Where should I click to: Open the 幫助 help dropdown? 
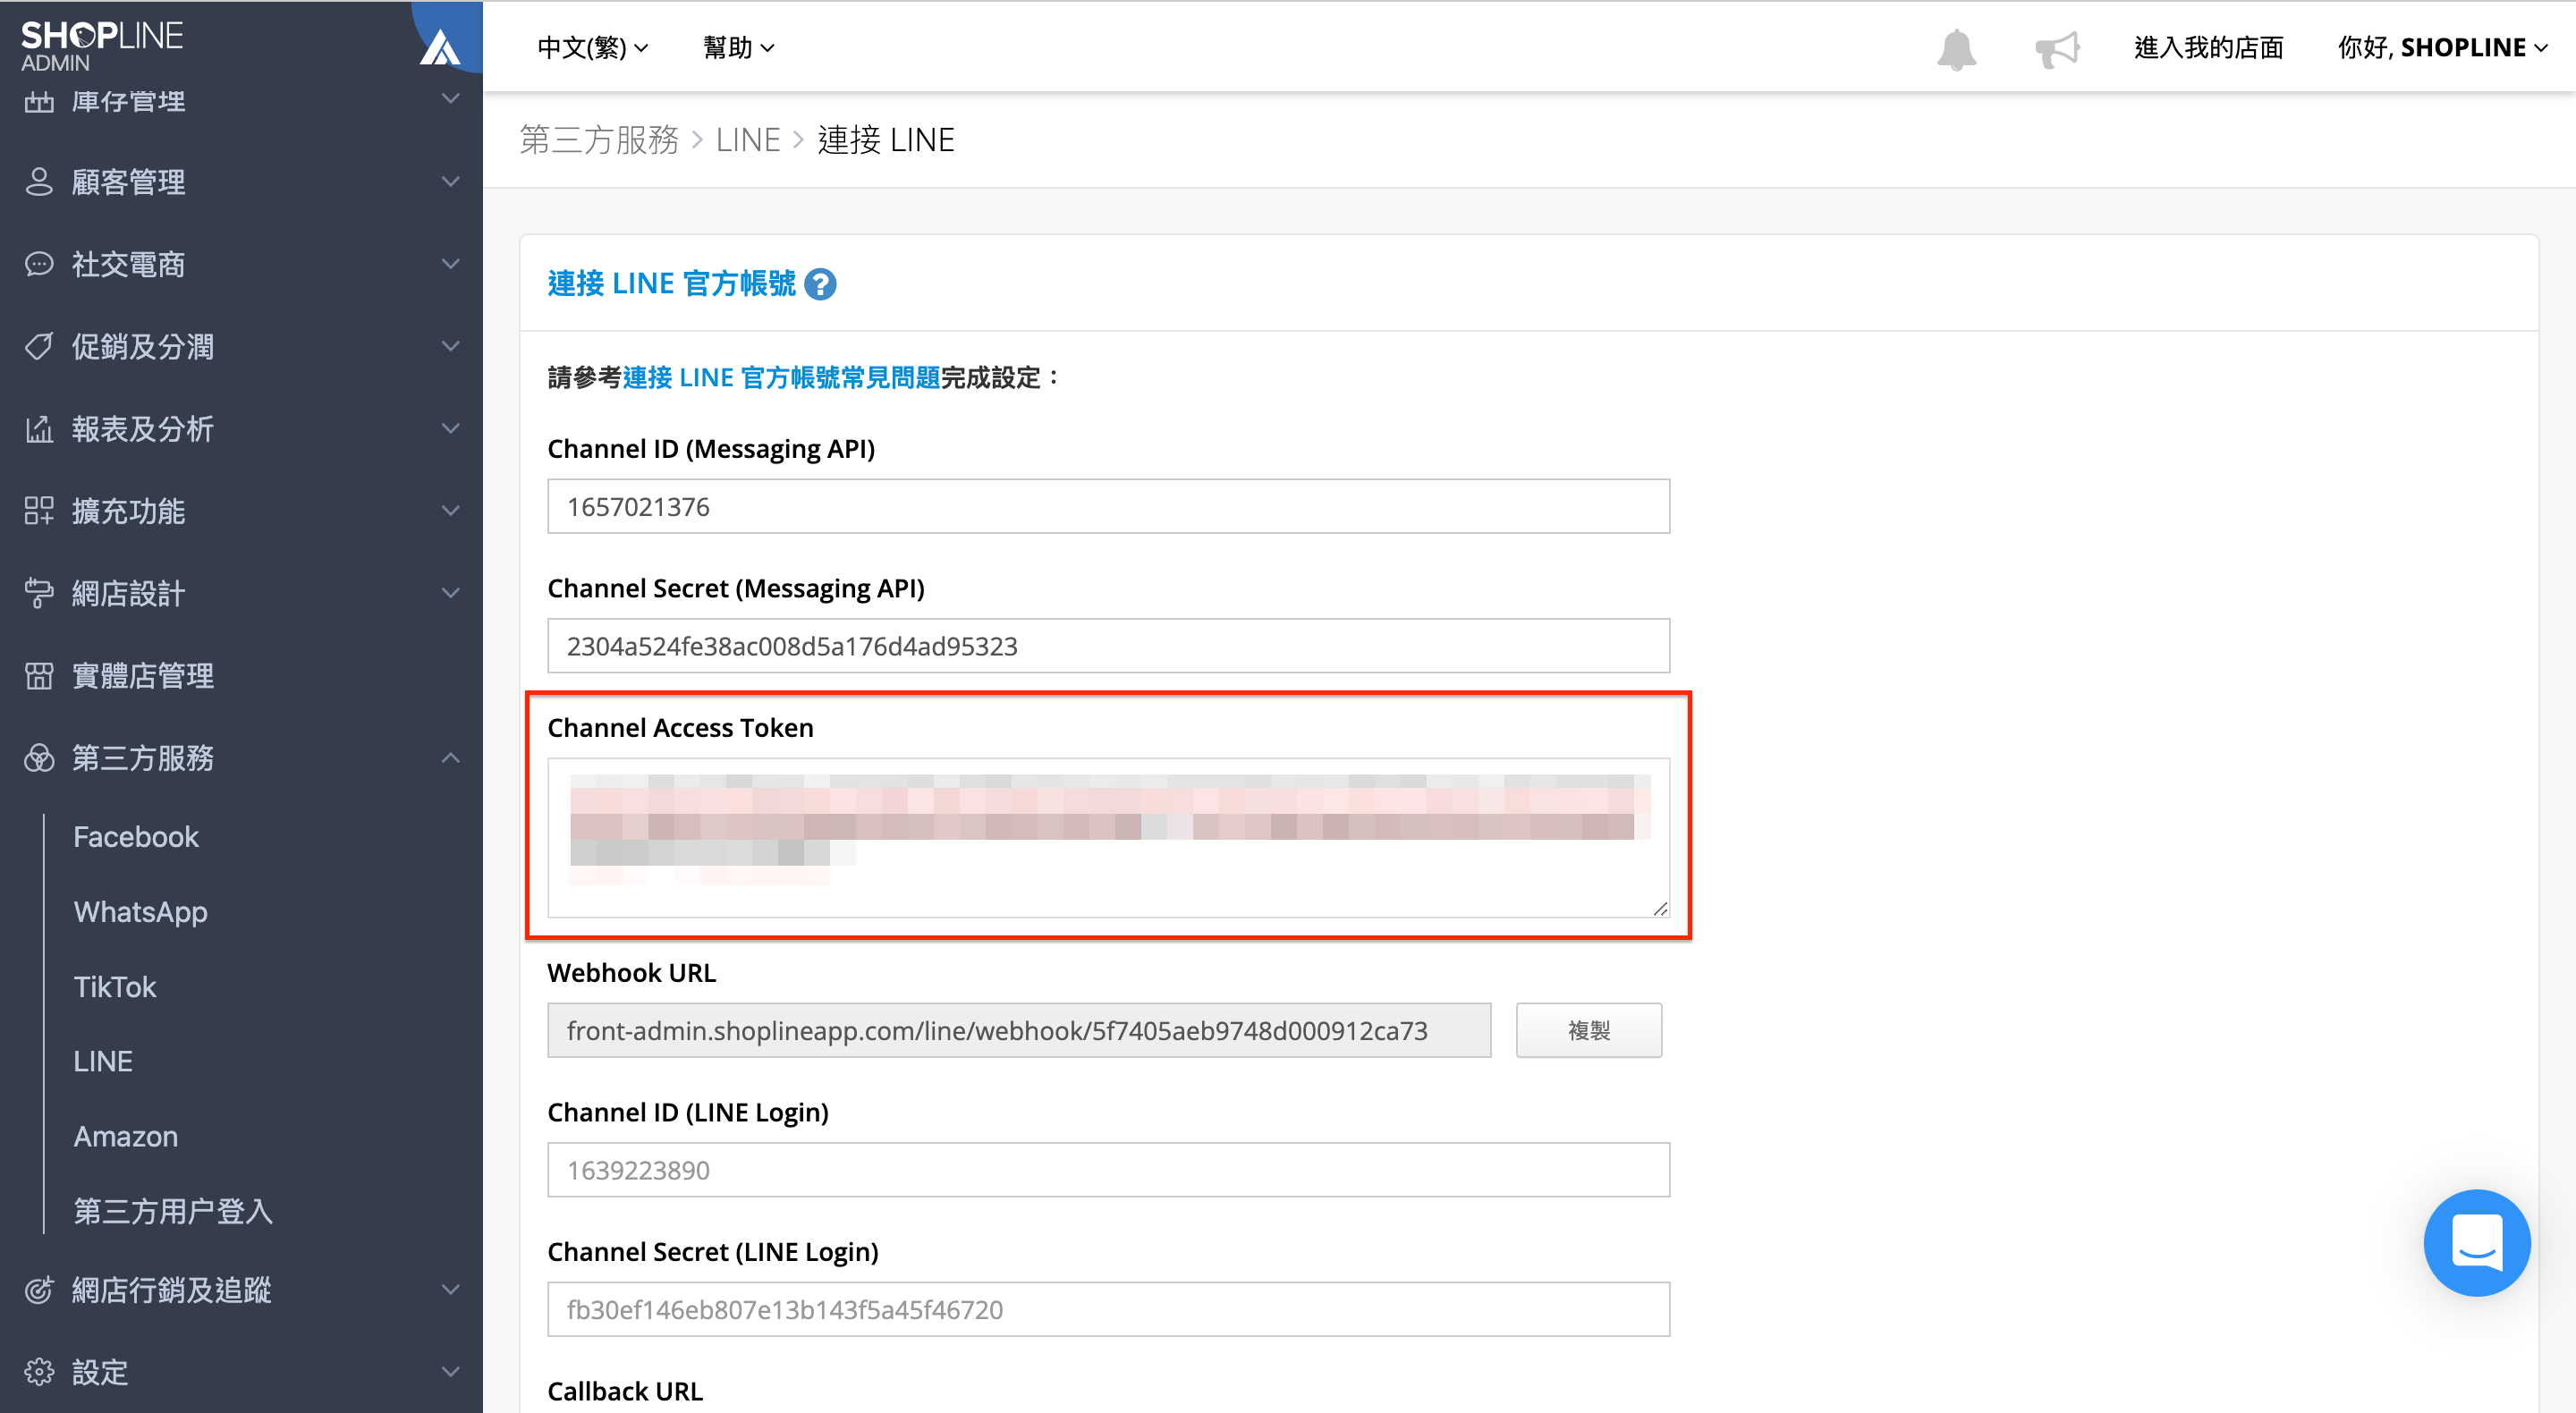739,48
